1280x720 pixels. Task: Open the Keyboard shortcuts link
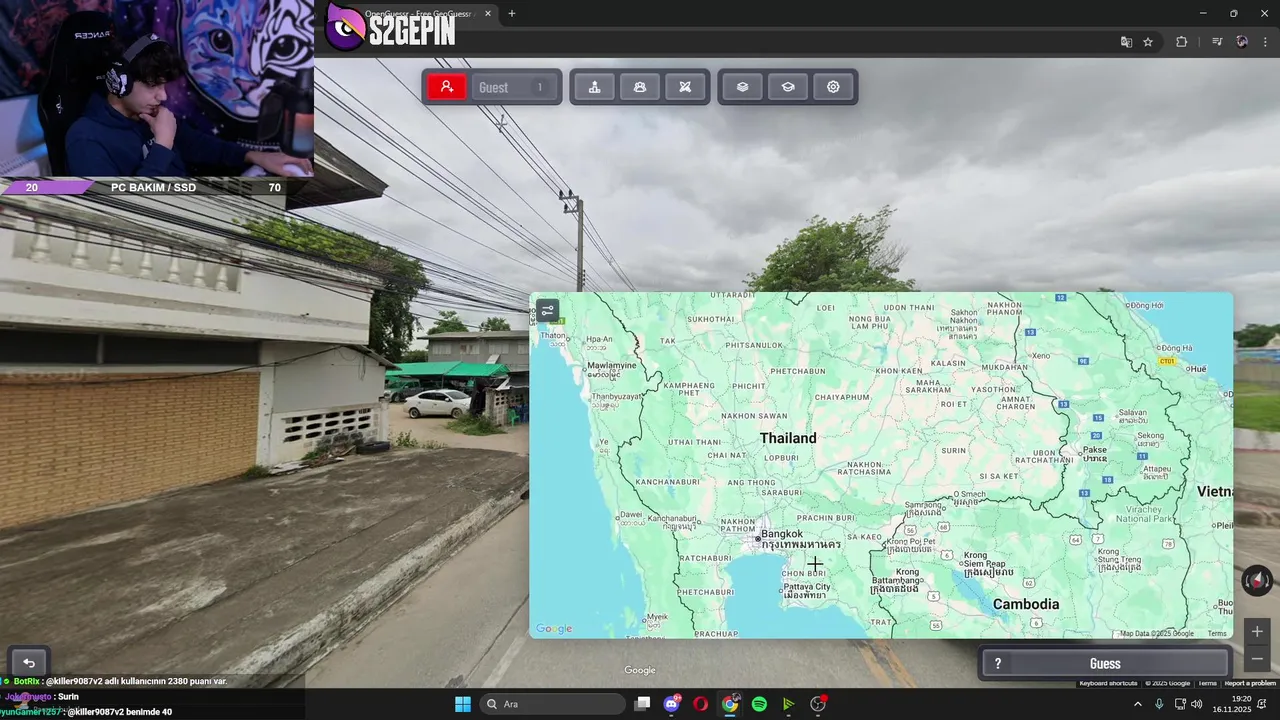(x=1108, y=683)
